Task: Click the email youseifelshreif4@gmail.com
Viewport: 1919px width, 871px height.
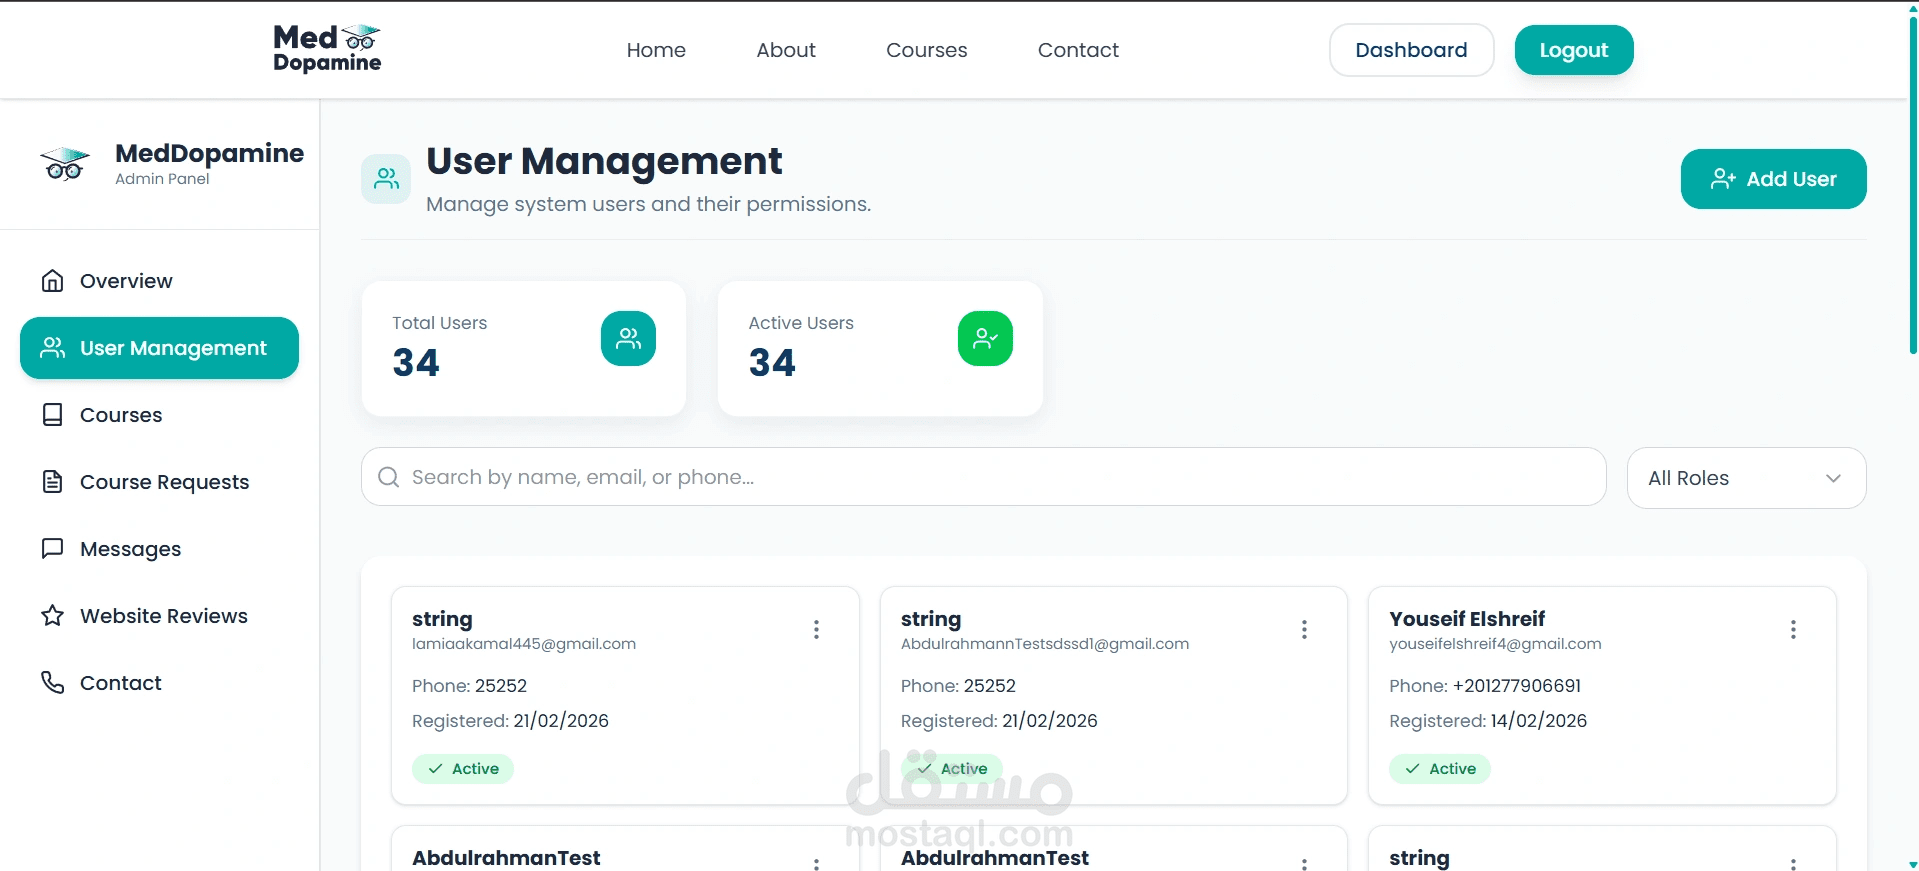Action: pos(1495,644)
